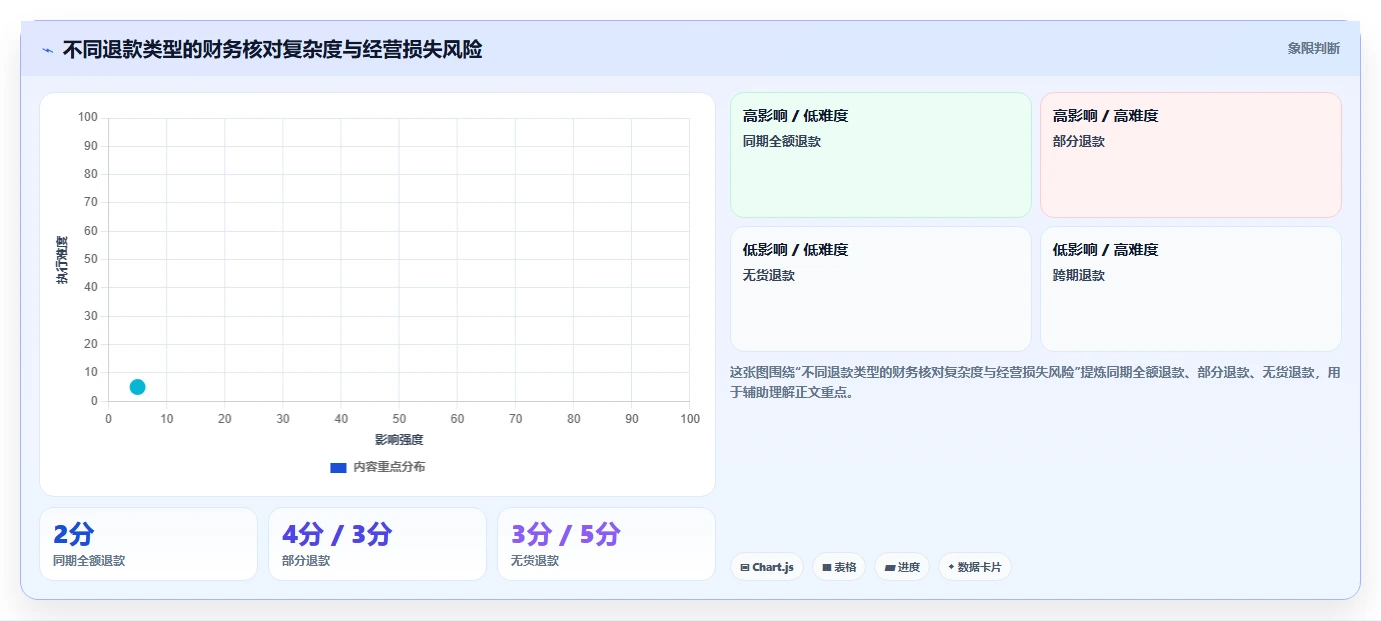Viewport: 1381px width, 621px height.
Task: Click the 进度 tag chip
Action: point(901,567)
